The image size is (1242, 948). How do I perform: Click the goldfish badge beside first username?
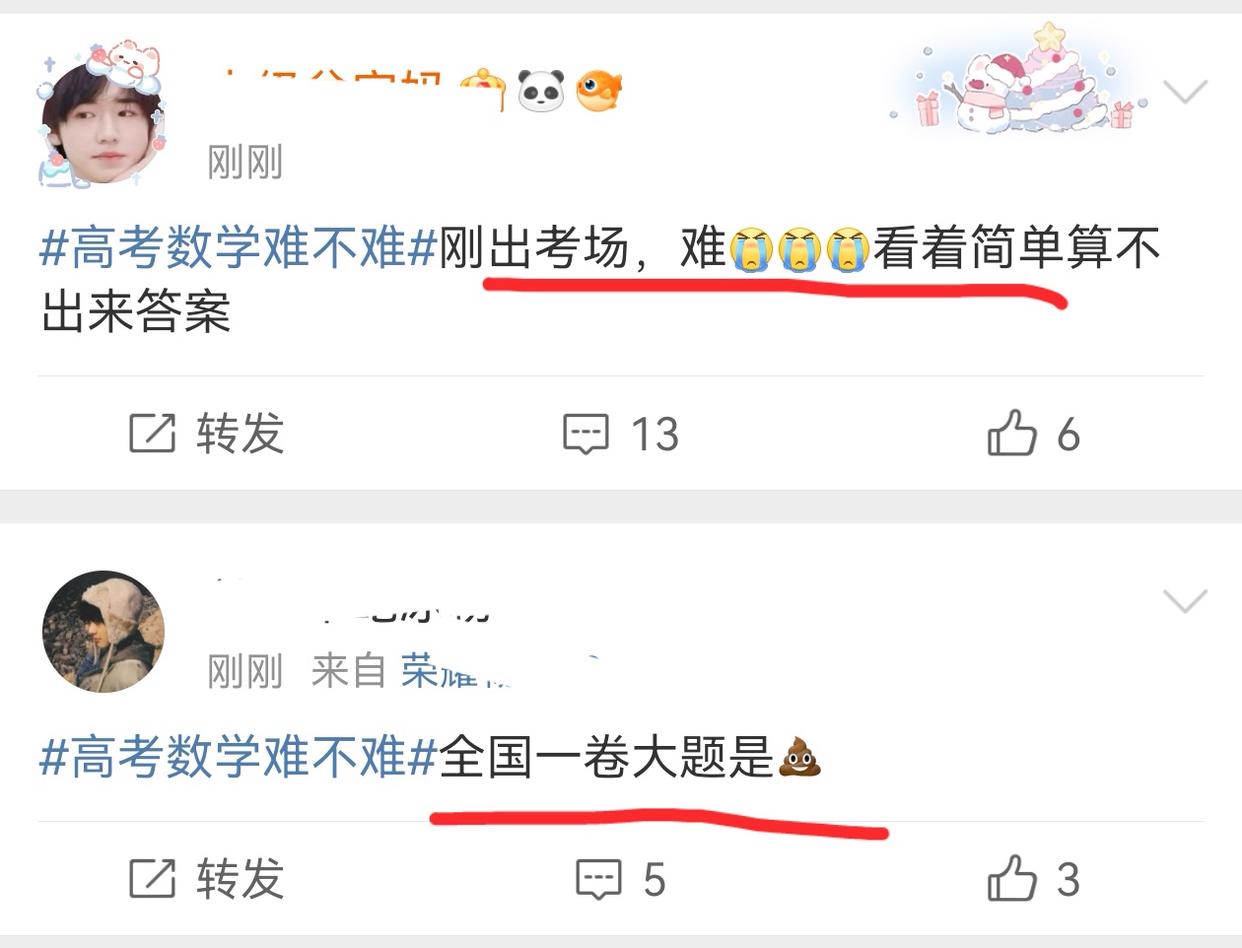[599, 91]
